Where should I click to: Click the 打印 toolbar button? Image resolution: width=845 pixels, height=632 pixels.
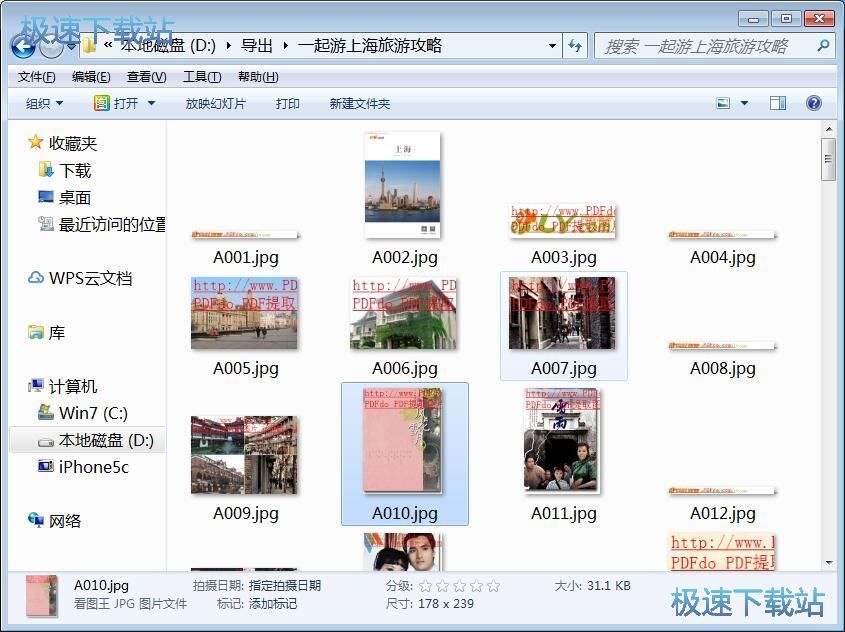pyautogui.click(x=287, y=103)
